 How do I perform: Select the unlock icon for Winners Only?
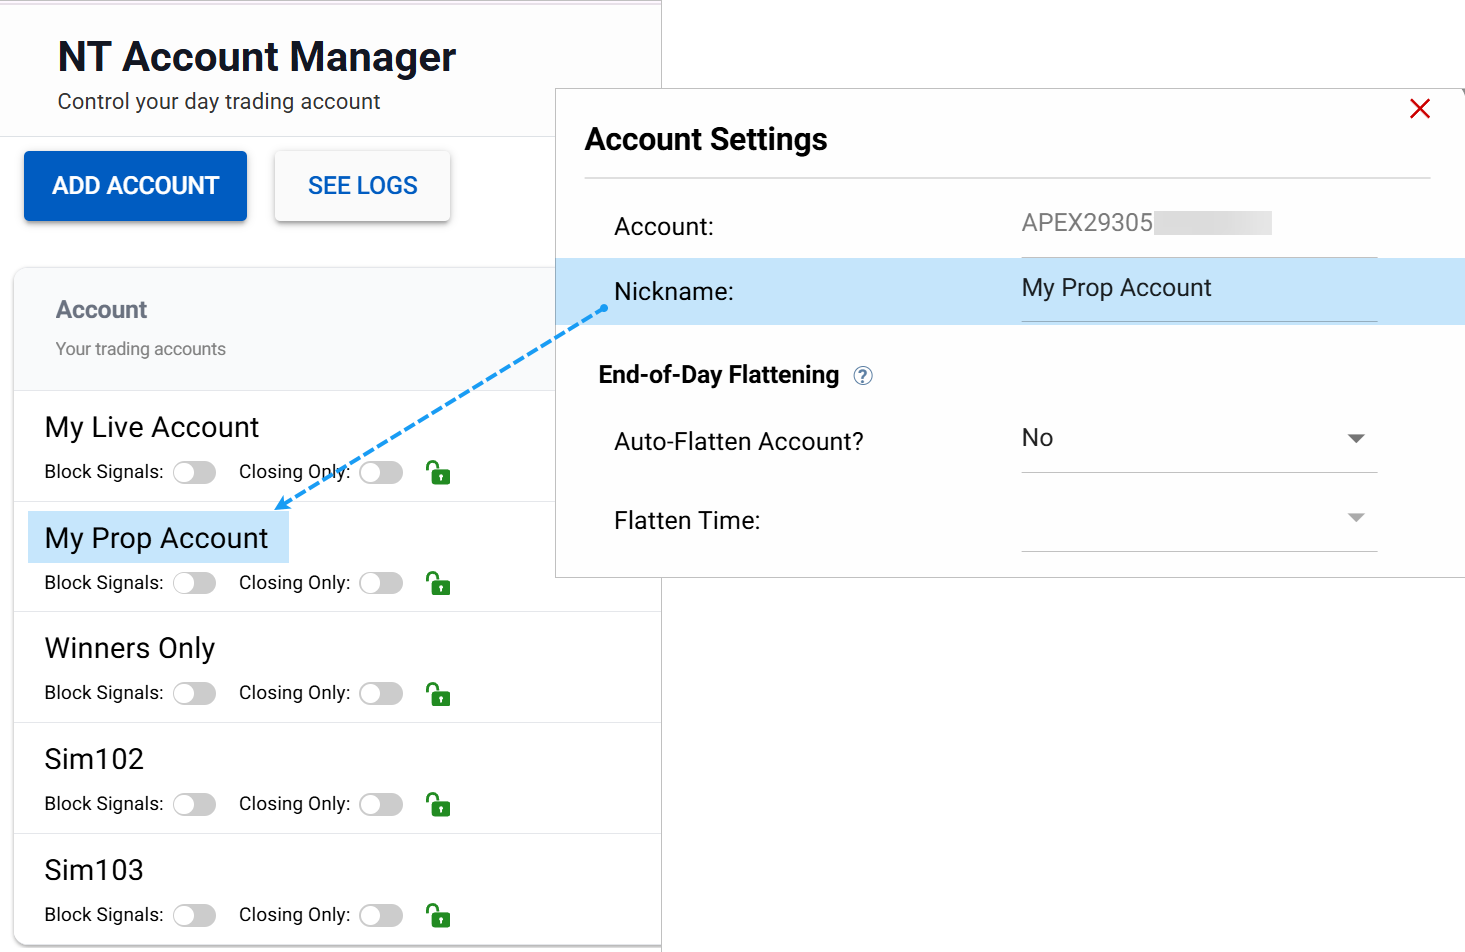438,693
